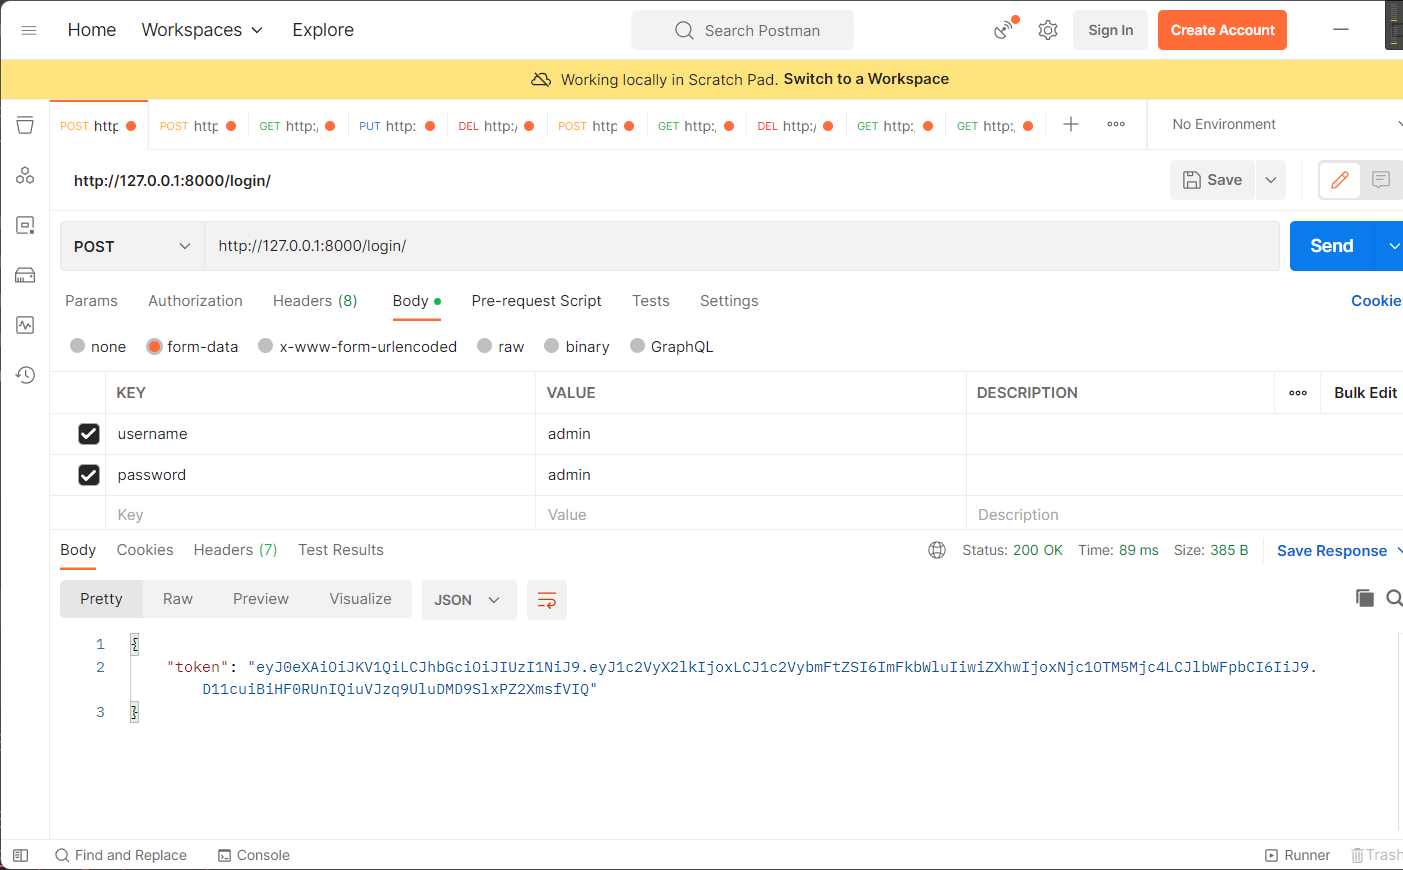Open the Headers (8) request tab
The width and height of the screenshot is (1403, 870).
click(315, 301)
